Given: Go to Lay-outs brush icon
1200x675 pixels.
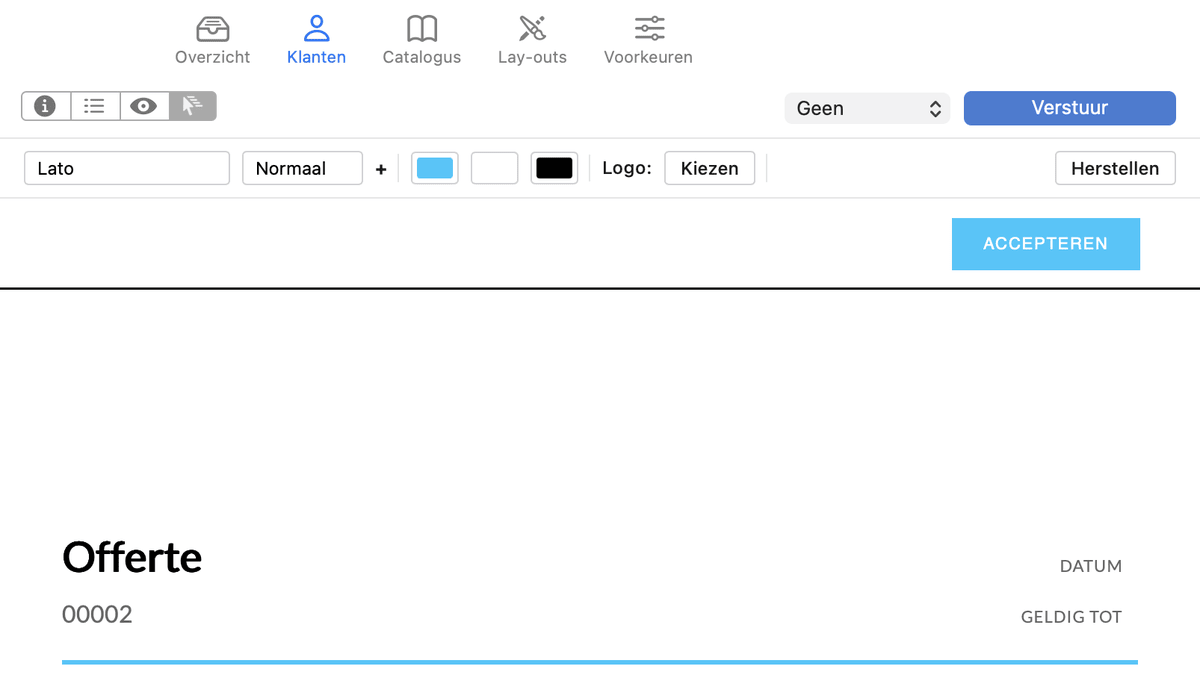Looking at the screenshot, I should 532,28.
